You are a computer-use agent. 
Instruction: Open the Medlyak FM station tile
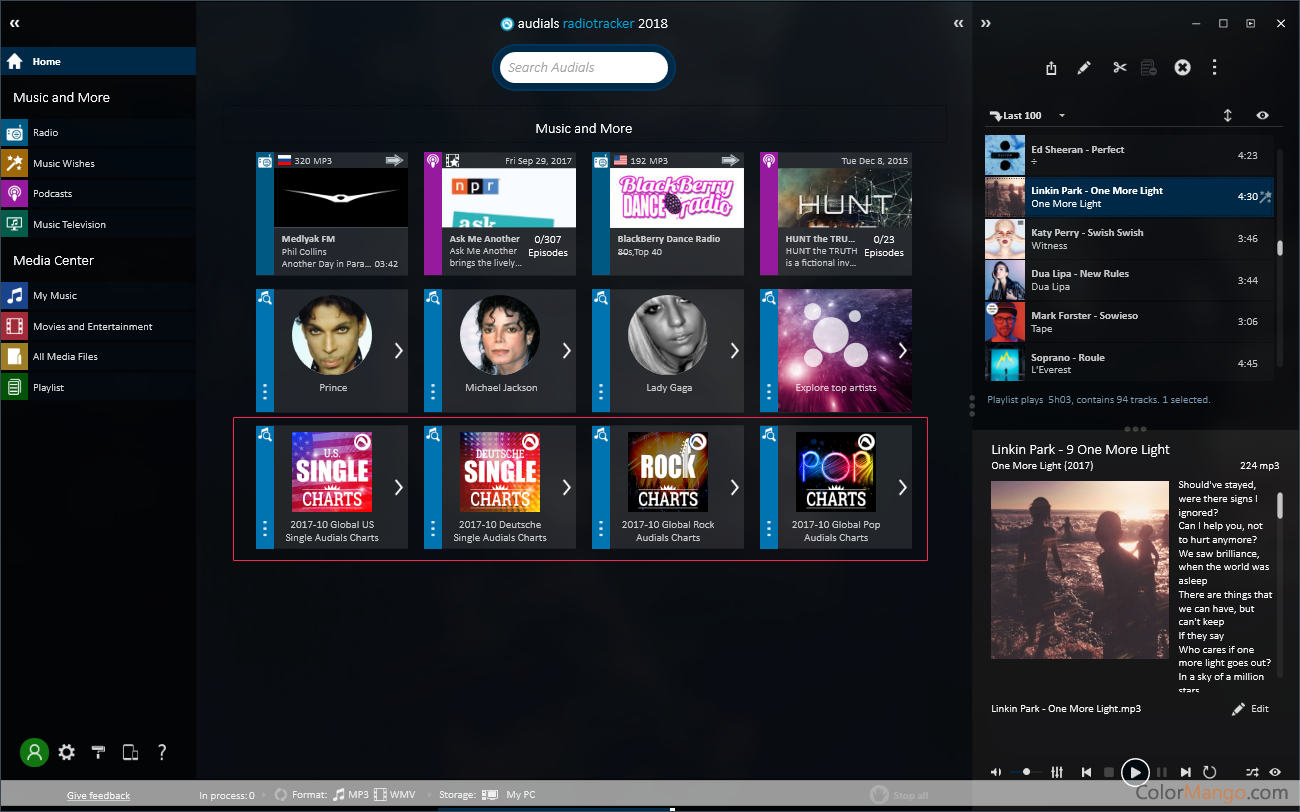[x=332, y=214]
